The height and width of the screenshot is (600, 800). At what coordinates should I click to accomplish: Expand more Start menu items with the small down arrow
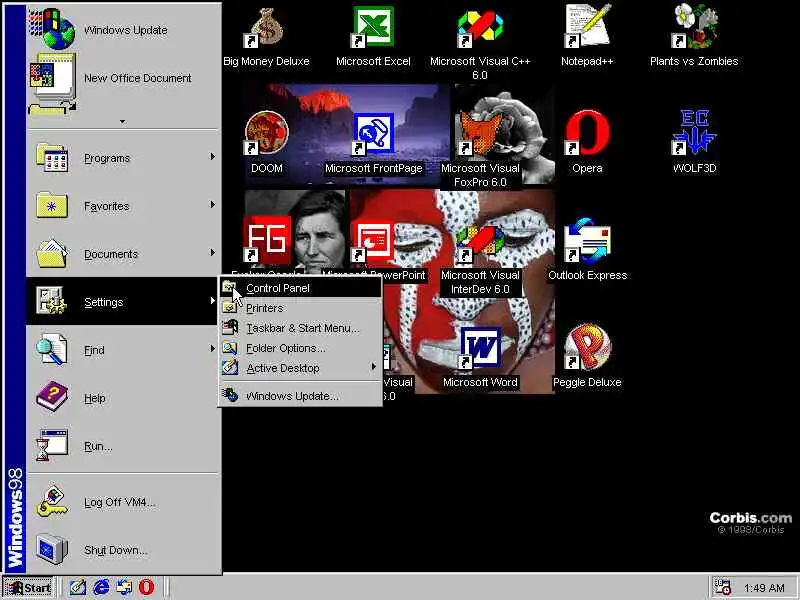(122, 121)
